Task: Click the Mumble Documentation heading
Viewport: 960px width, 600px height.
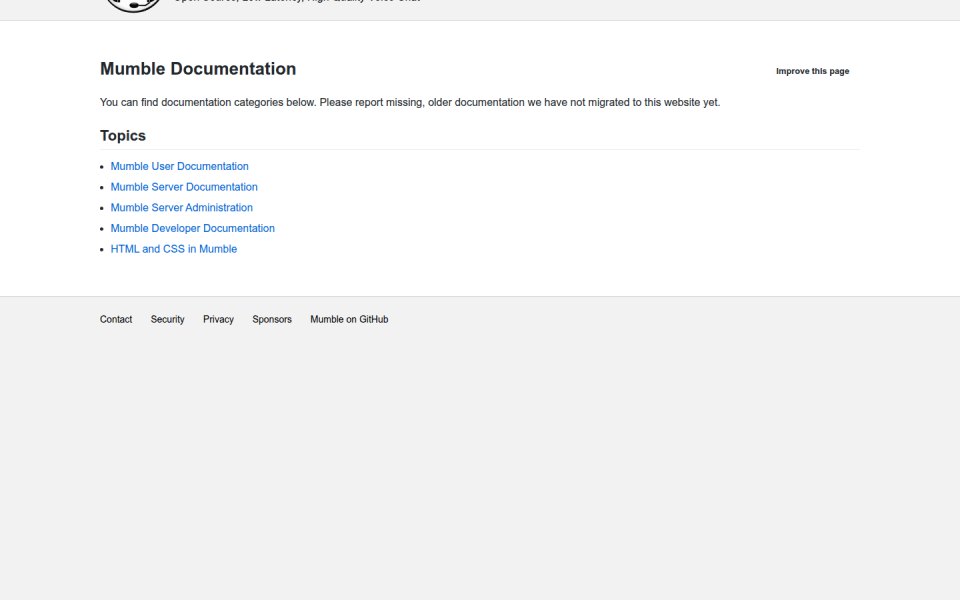Action: [198, 69]
